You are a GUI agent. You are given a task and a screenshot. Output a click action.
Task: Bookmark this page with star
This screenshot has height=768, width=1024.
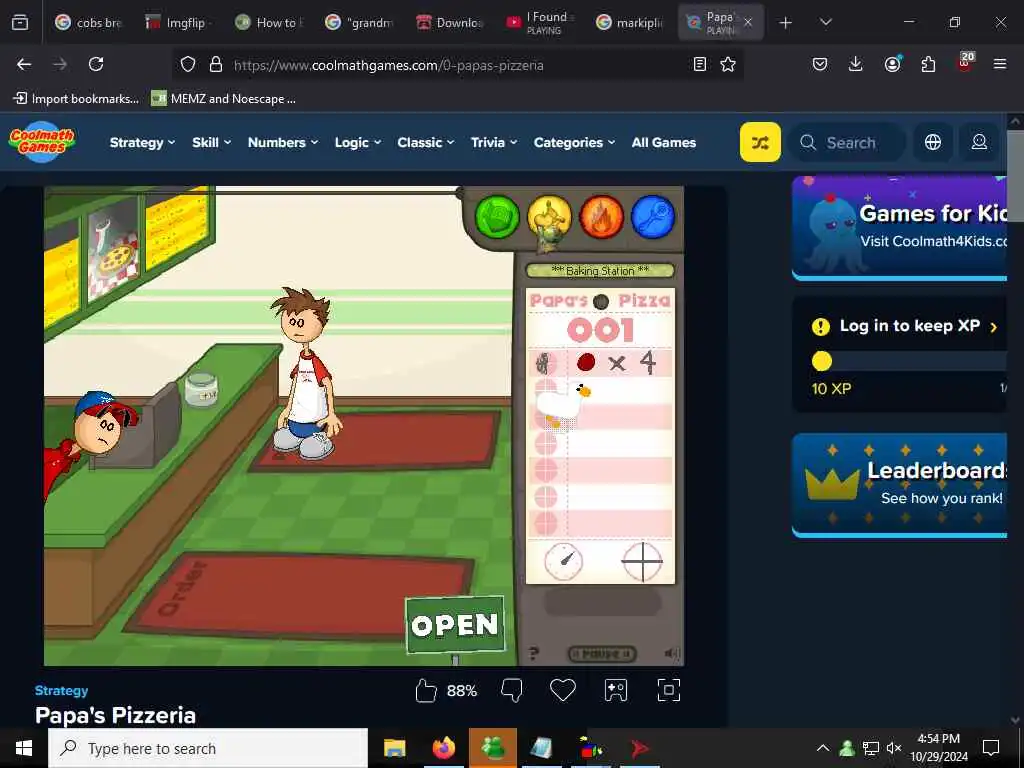(x=728, y=64)
